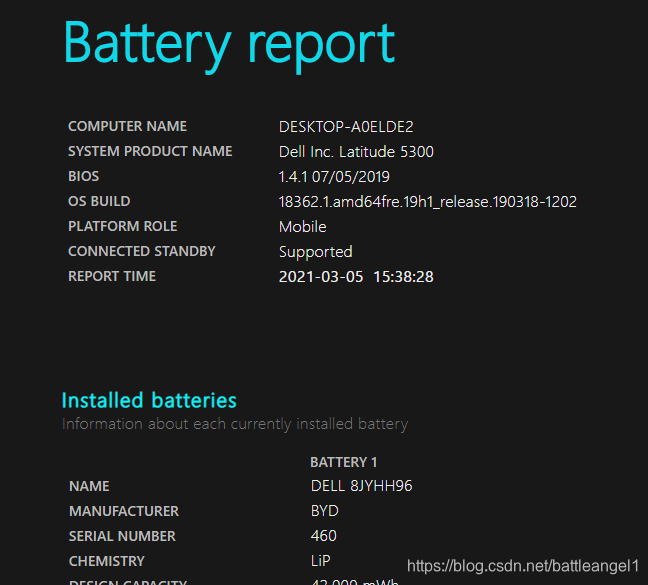The image size is (648, 585).
Task: Select the OS BUILD label
Action: 99,201
